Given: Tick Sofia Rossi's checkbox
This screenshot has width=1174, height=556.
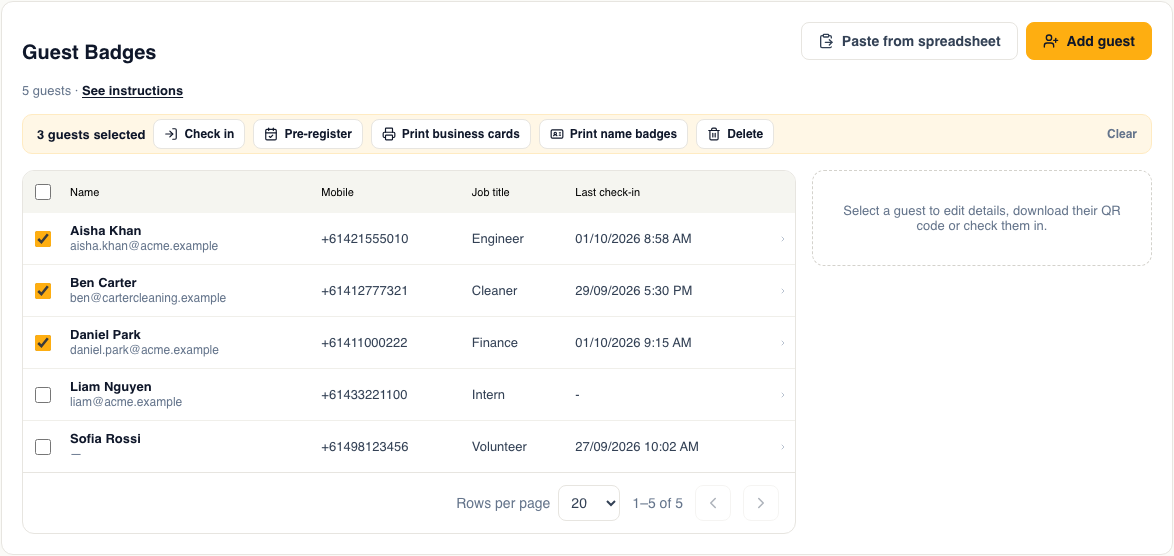Looking at the screenshot, I should (x=43, y=447).
